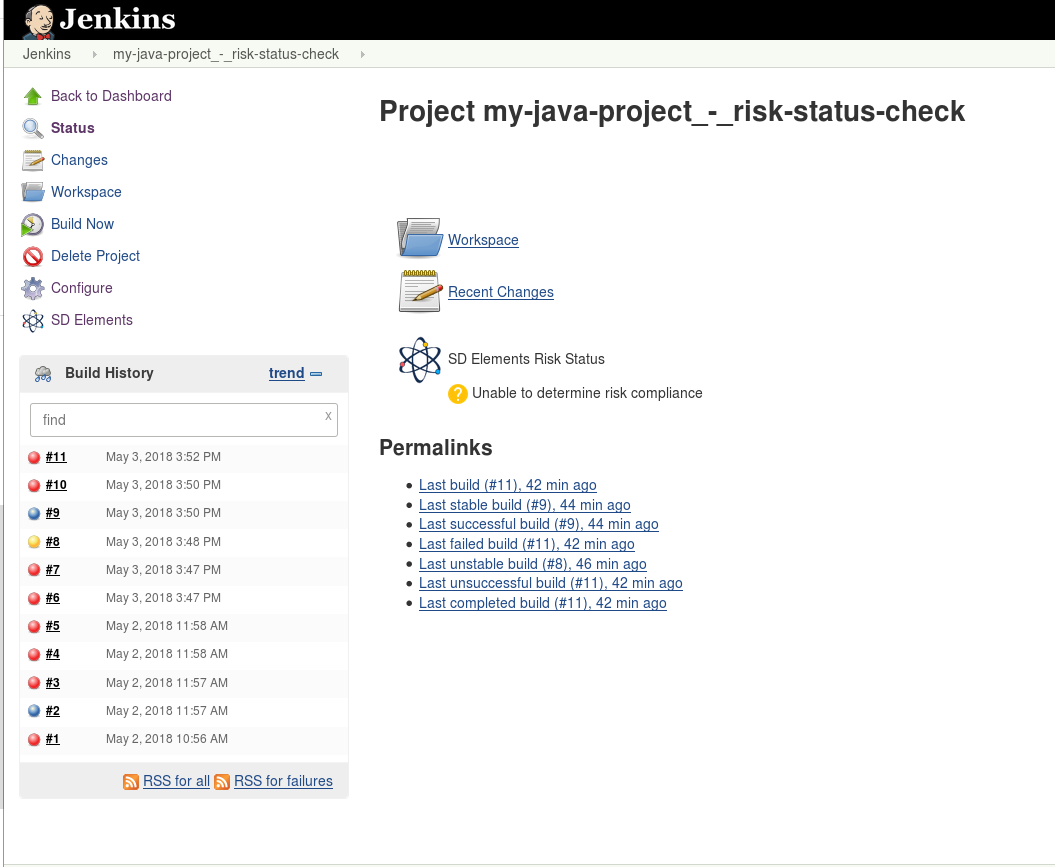Select Delete Project in the sidebar
This screenshot has height=867, width=1055.
[x=96, y=256]
